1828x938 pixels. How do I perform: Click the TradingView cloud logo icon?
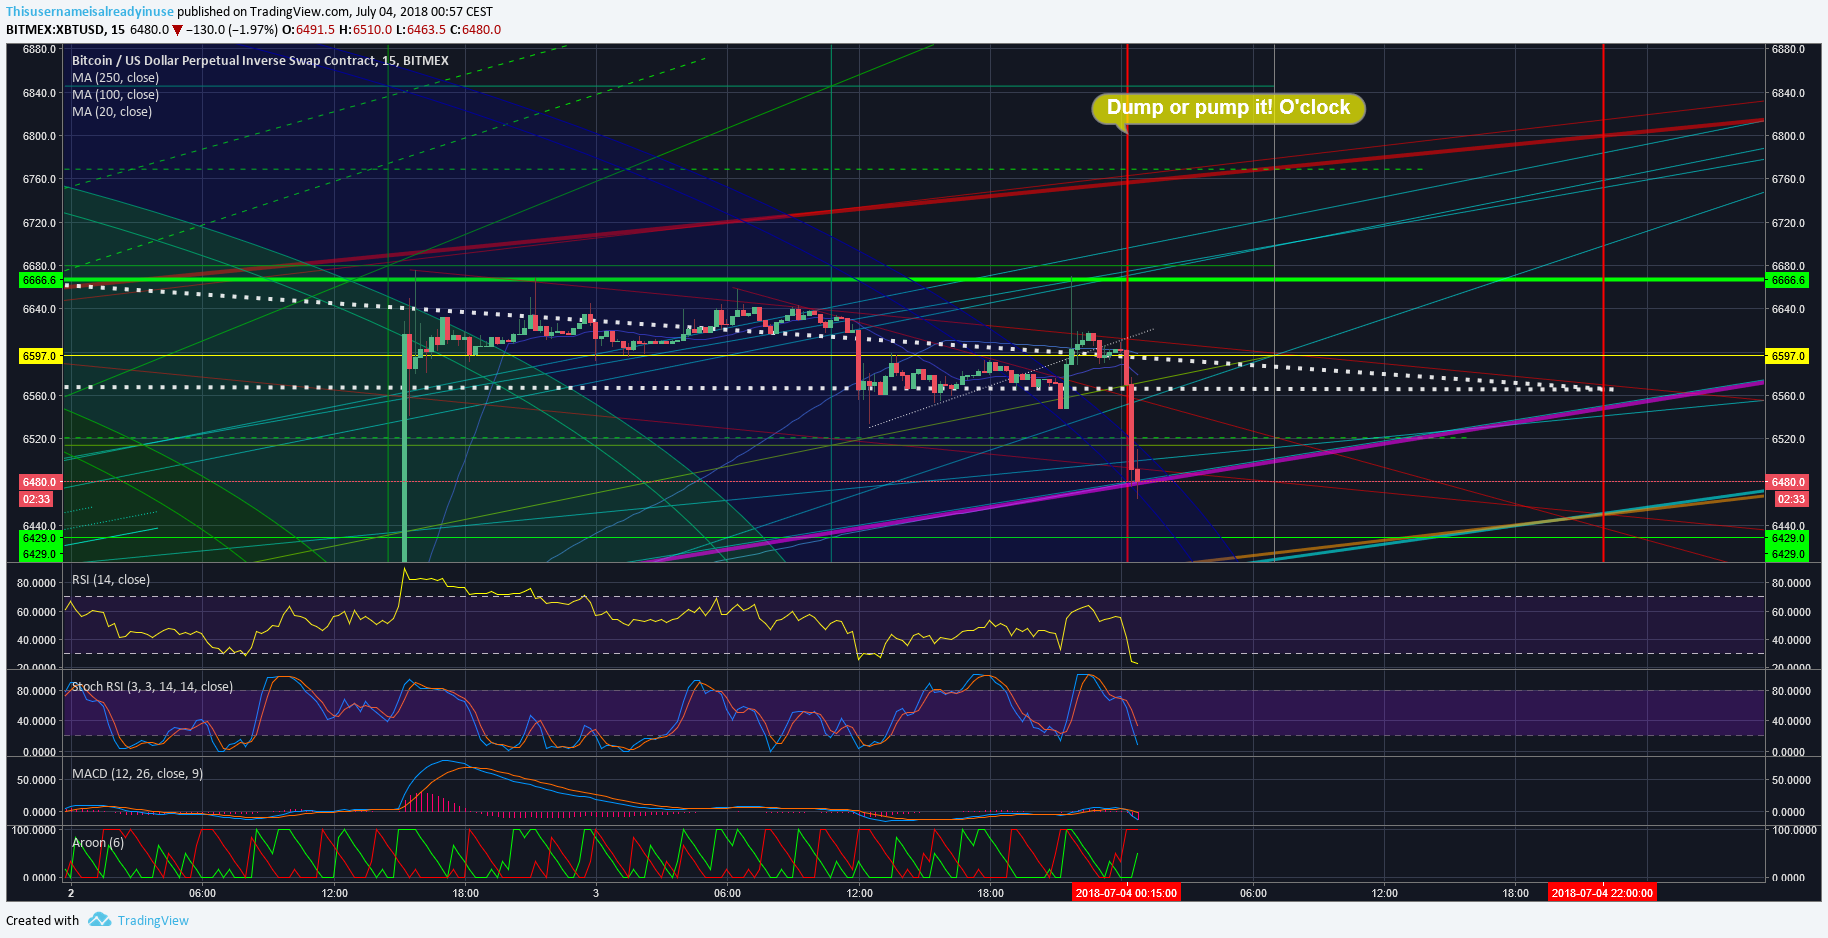click(x=99, y=920)
